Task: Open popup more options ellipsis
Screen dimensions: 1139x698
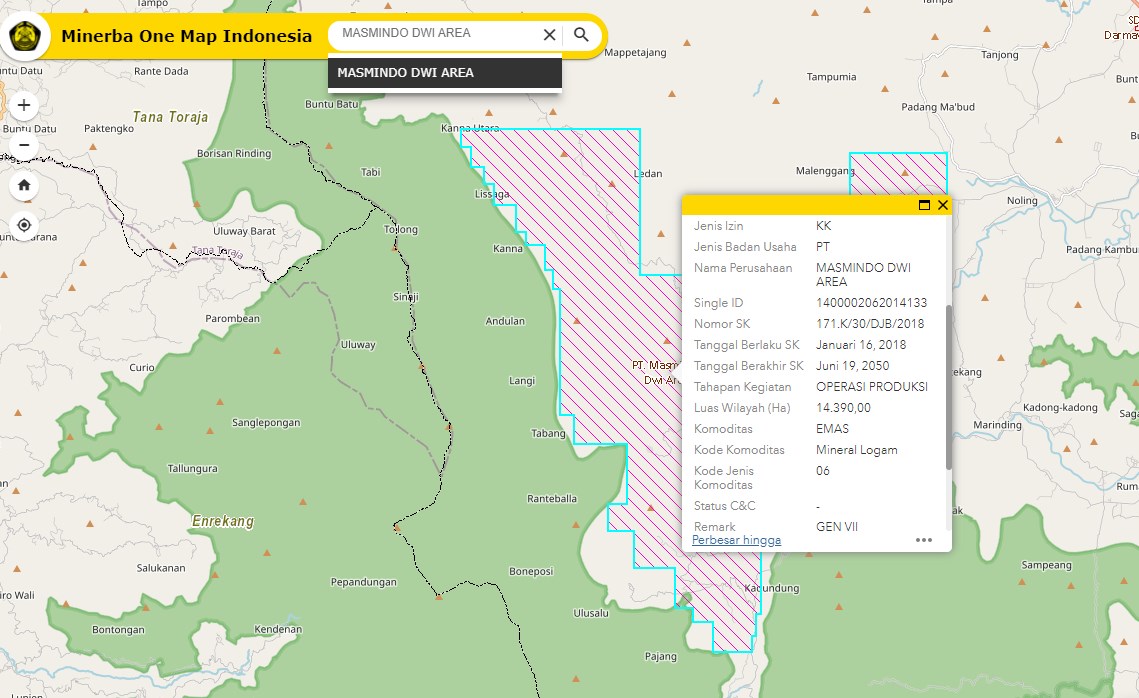Action: 924,540
